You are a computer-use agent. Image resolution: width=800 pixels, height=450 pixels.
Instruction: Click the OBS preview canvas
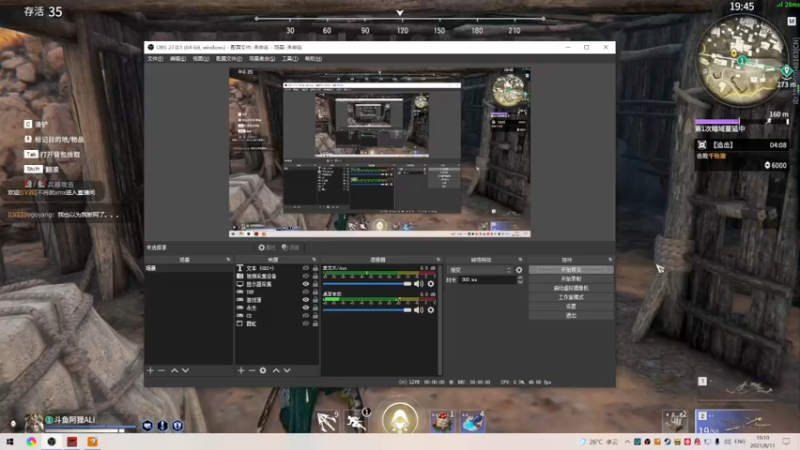pyautogui.click(x=380, y=152)
